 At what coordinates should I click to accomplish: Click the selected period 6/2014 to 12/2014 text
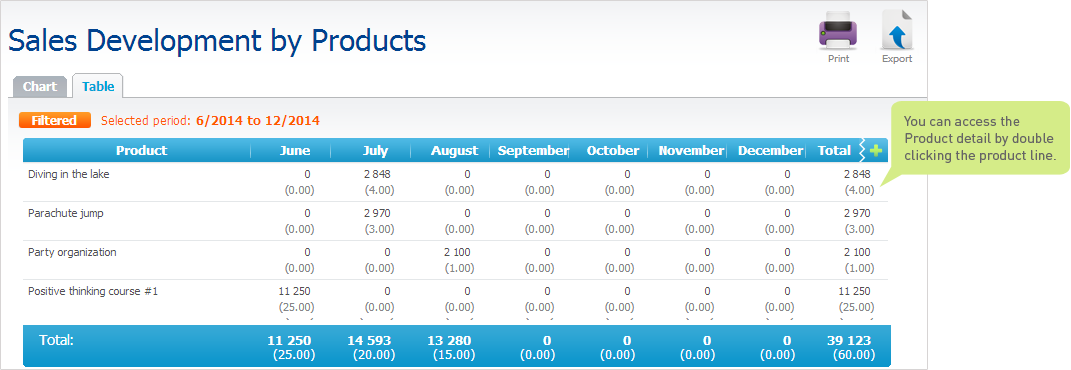[x=258, y=121]
